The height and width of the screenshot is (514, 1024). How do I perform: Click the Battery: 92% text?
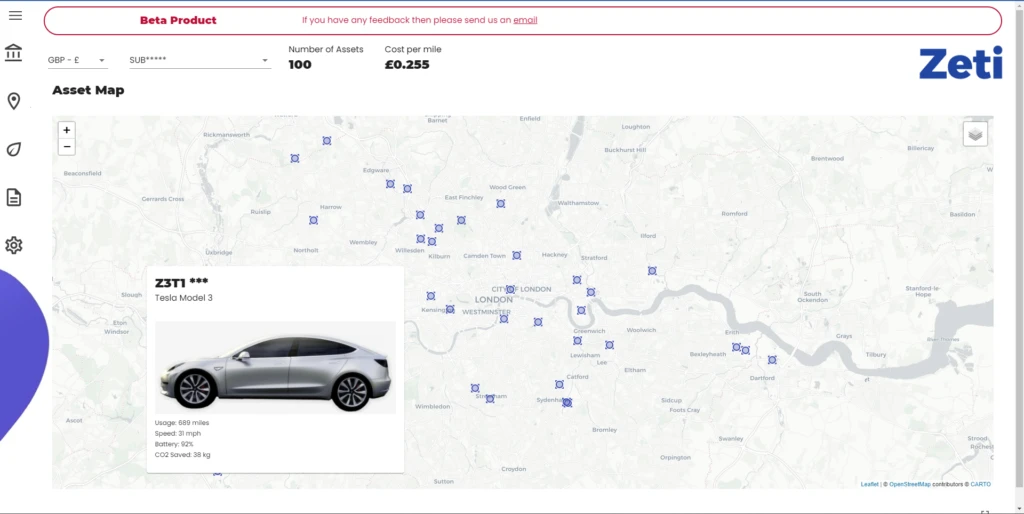coord(174,444)
